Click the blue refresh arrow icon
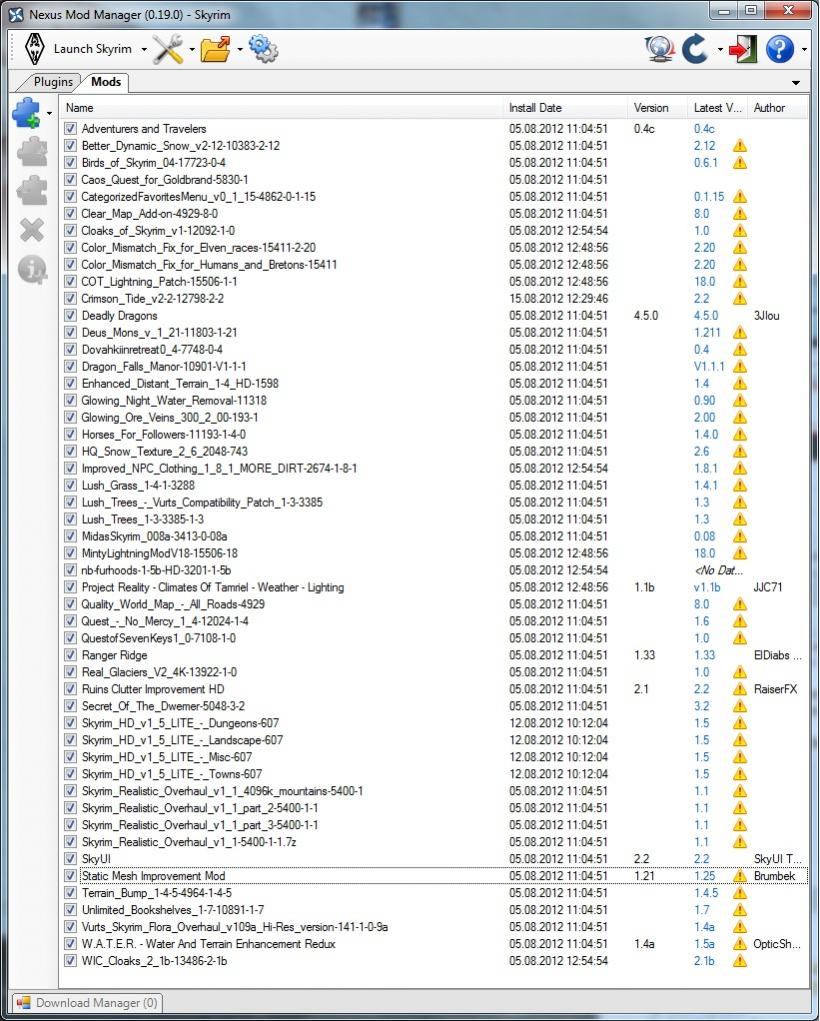 point(695,49)
